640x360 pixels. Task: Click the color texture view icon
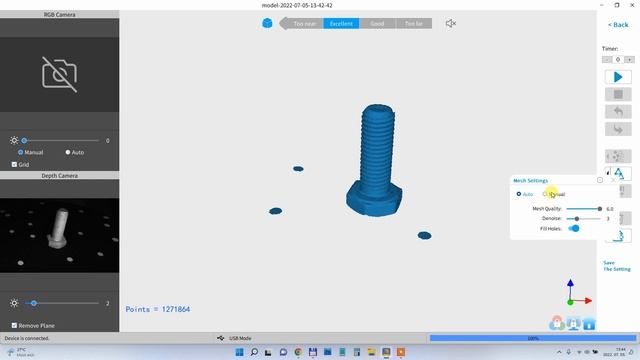pyautogui.click(x=557, y=323)
